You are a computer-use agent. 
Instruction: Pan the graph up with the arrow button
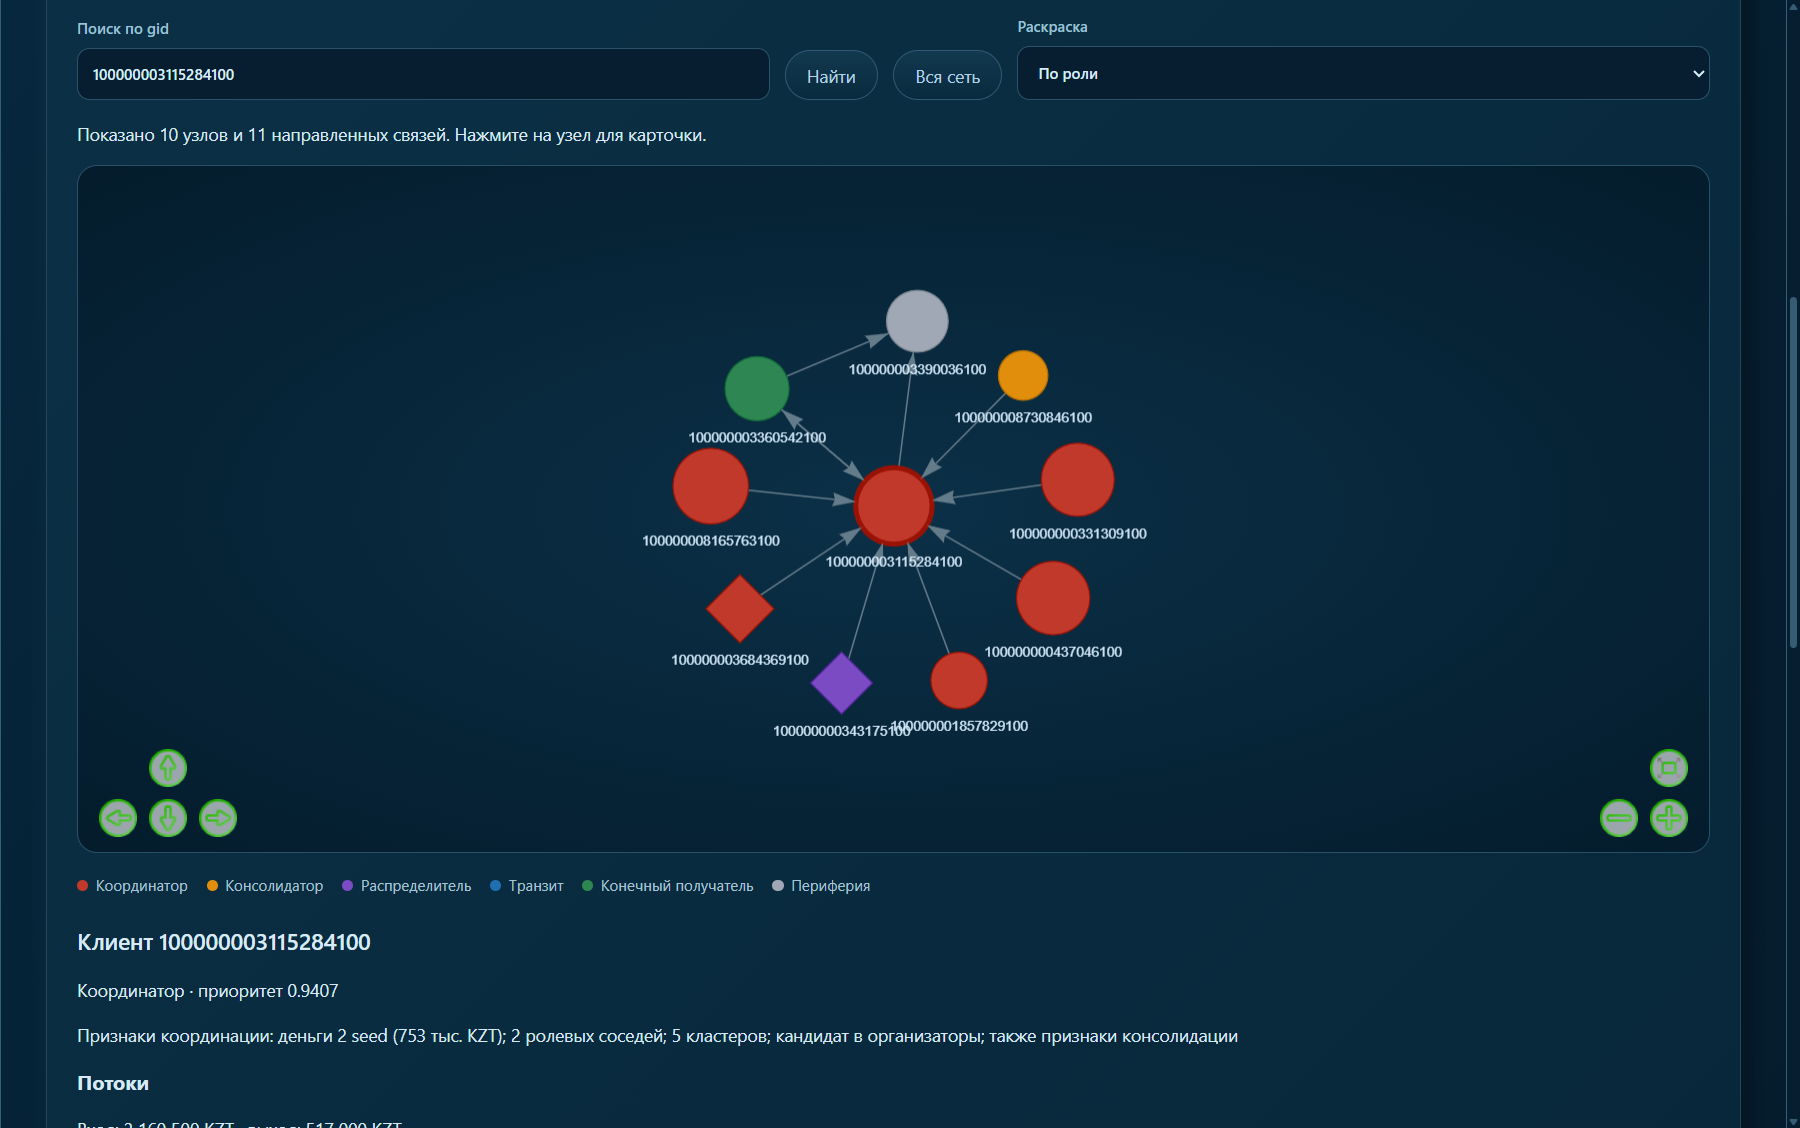(168, 768)
